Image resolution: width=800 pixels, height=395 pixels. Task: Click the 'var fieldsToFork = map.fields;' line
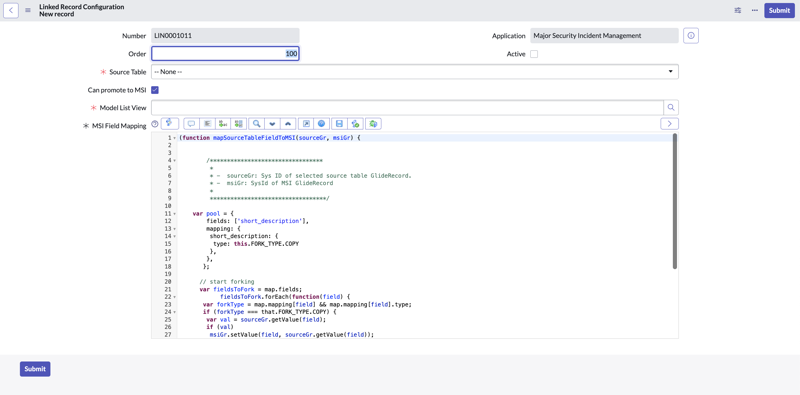click(x=251, y=289)
